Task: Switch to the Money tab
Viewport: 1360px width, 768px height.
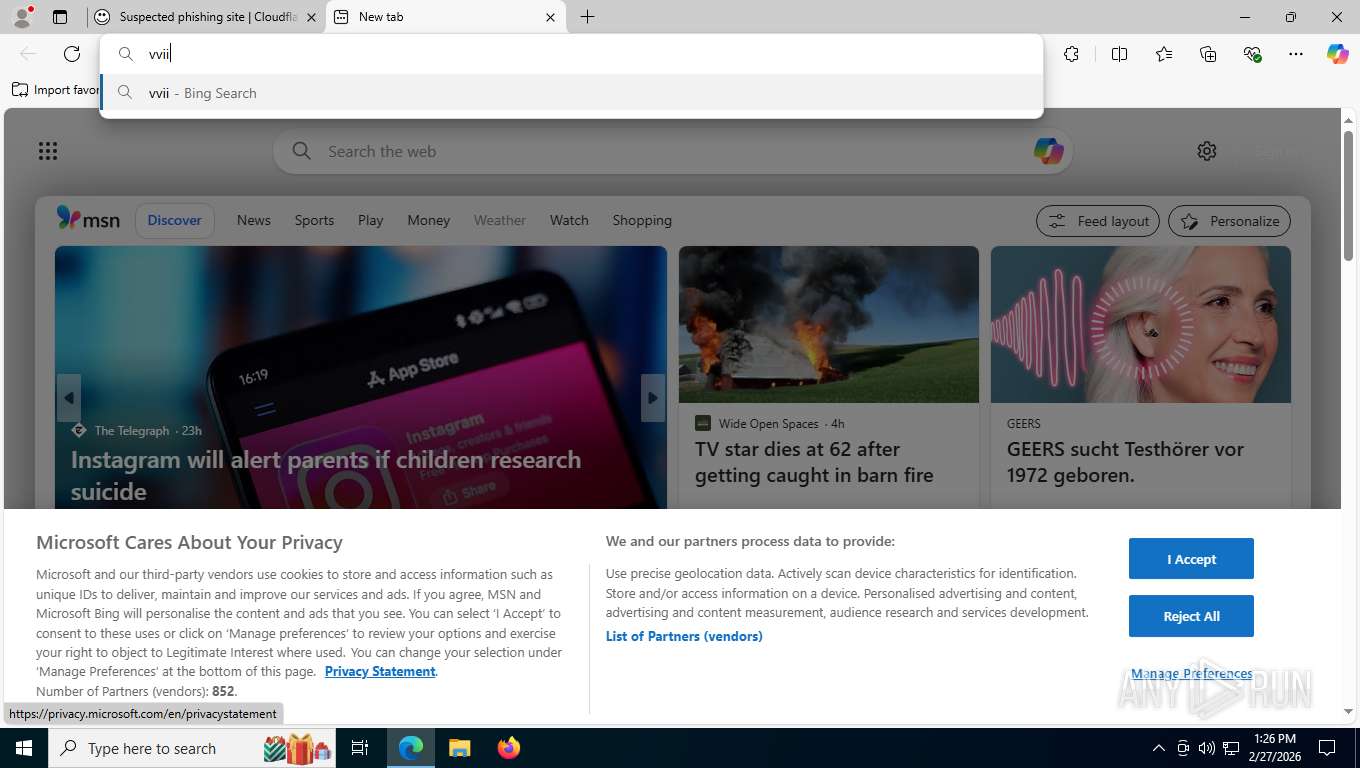Action: point(429,220)
